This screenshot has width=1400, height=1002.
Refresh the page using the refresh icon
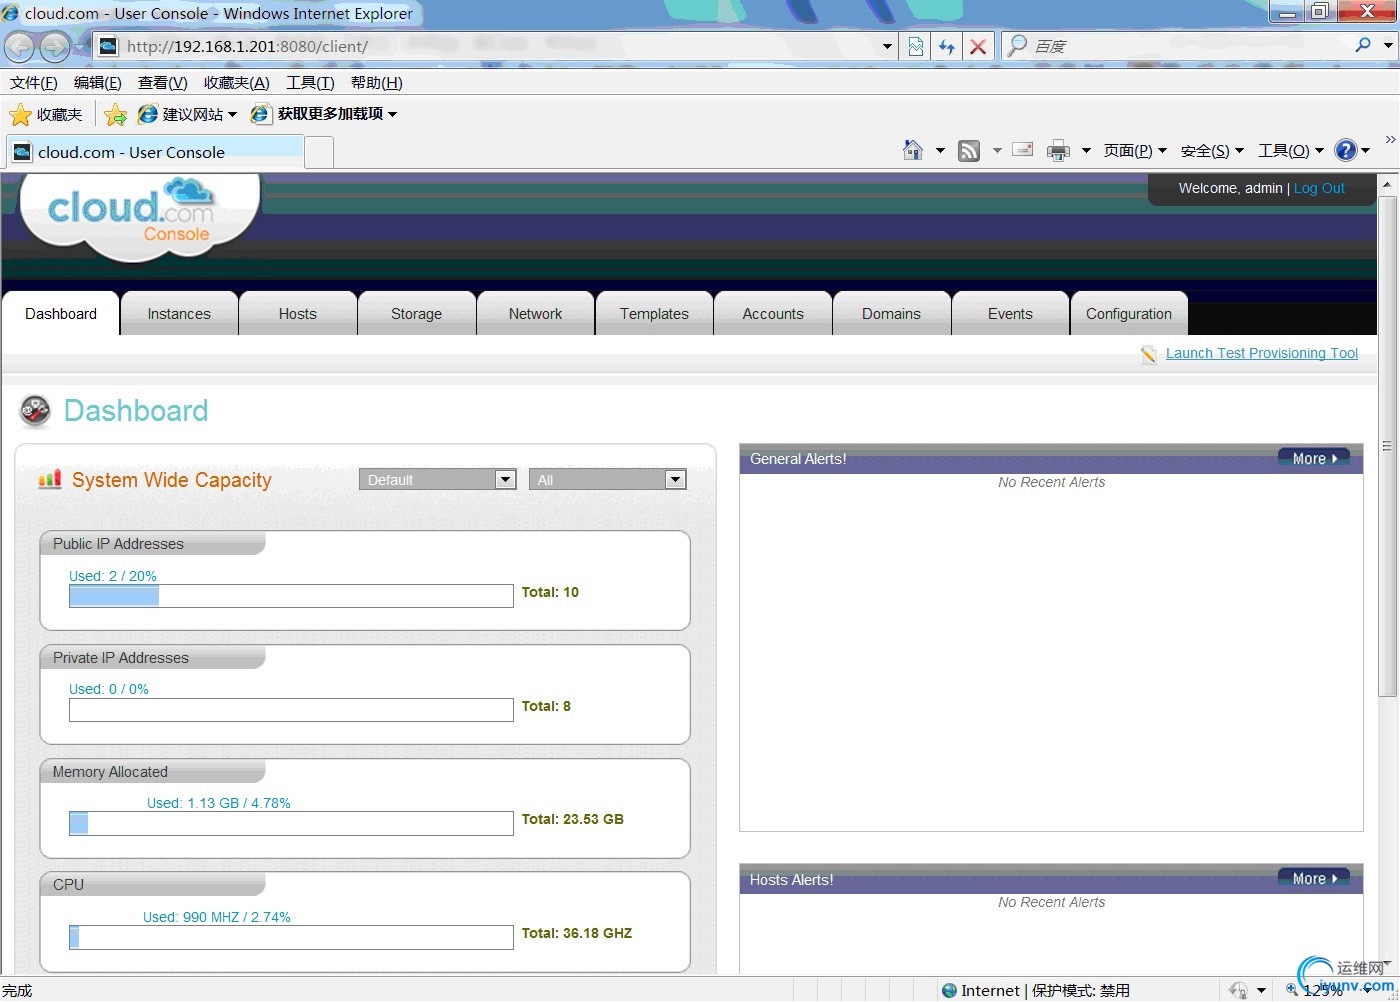pyautogui.click(x=946, y=46)
